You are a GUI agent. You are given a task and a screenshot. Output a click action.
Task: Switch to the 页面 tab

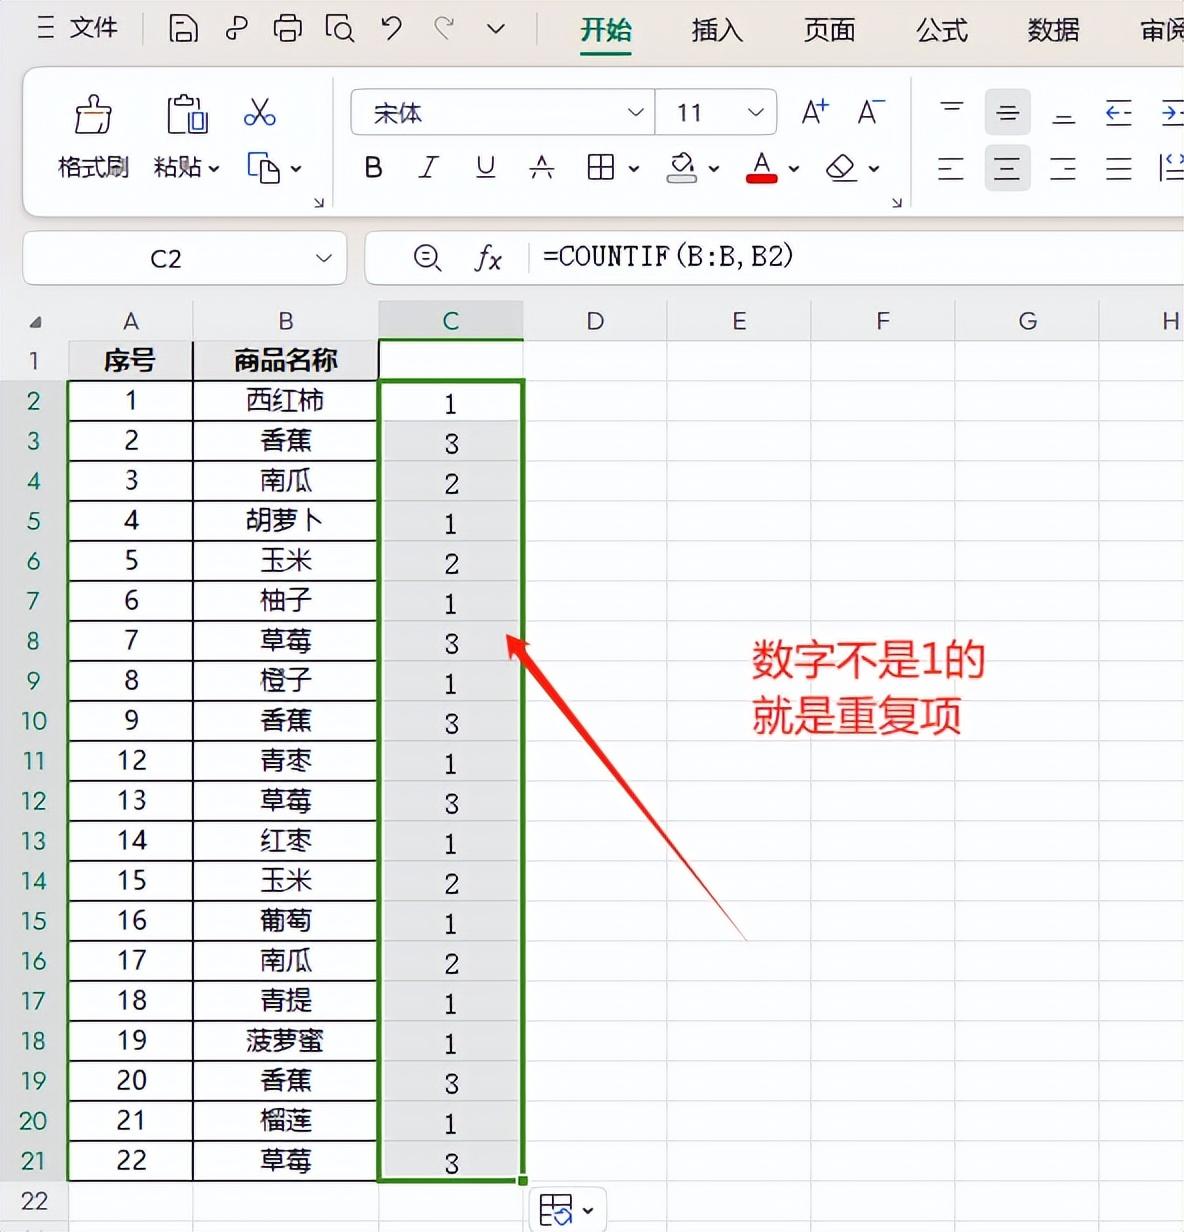point(829,30)
